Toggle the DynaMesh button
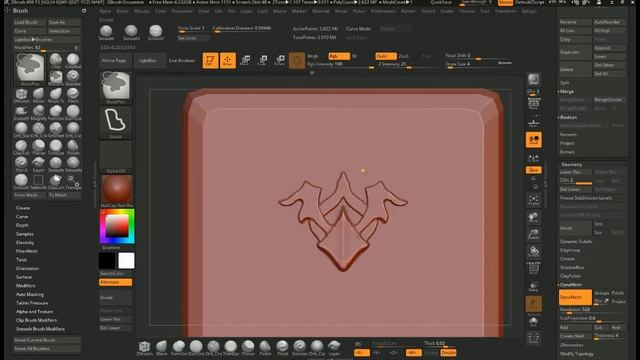This screenshot has width=640, height=360. (x=575, y=297)
